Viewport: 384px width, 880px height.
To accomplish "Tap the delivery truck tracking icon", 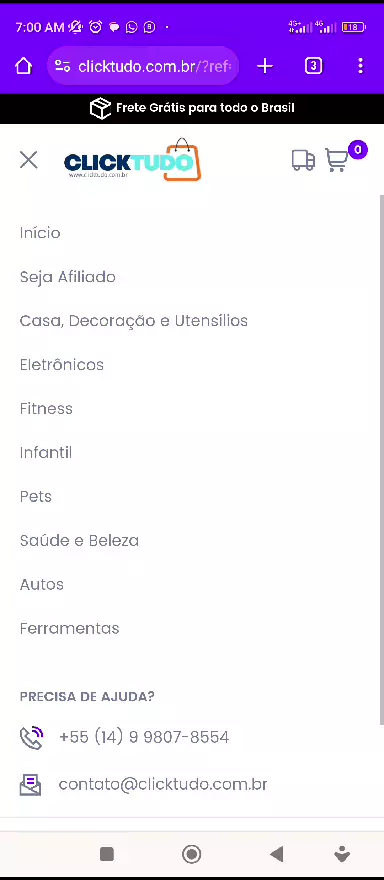I will [x=303, y=160].
